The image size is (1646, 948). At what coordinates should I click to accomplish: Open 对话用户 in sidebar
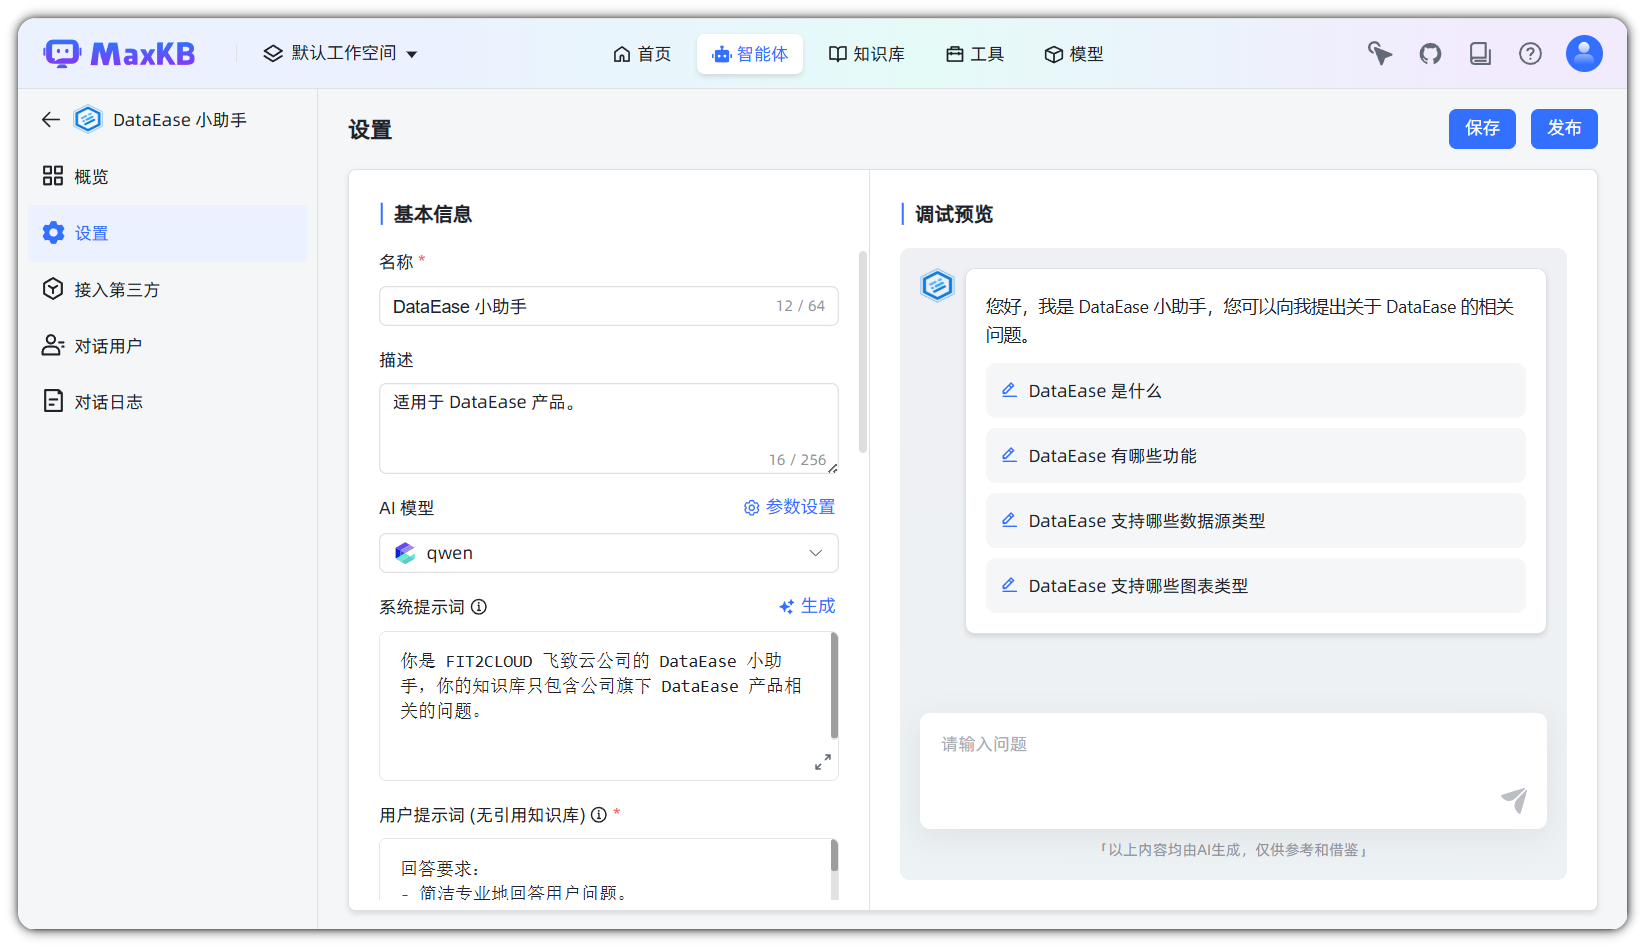168,345
